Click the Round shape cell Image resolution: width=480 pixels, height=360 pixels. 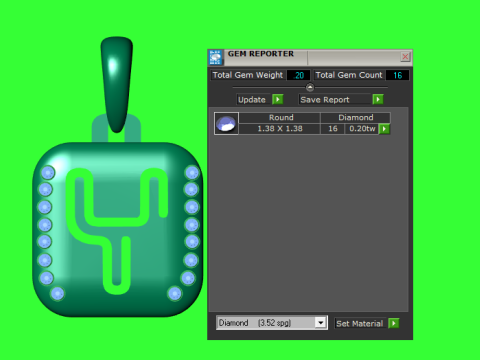point(280,118)
